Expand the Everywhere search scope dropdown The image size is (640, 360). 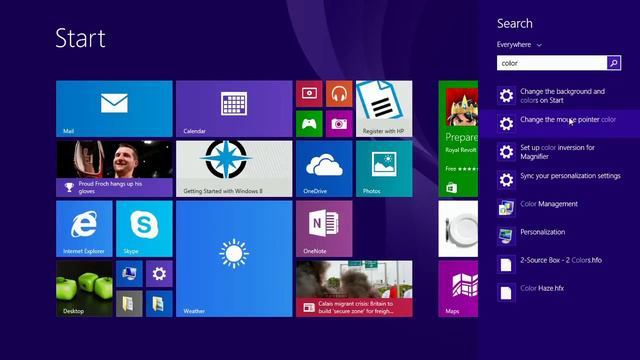(x=519, y=44)
